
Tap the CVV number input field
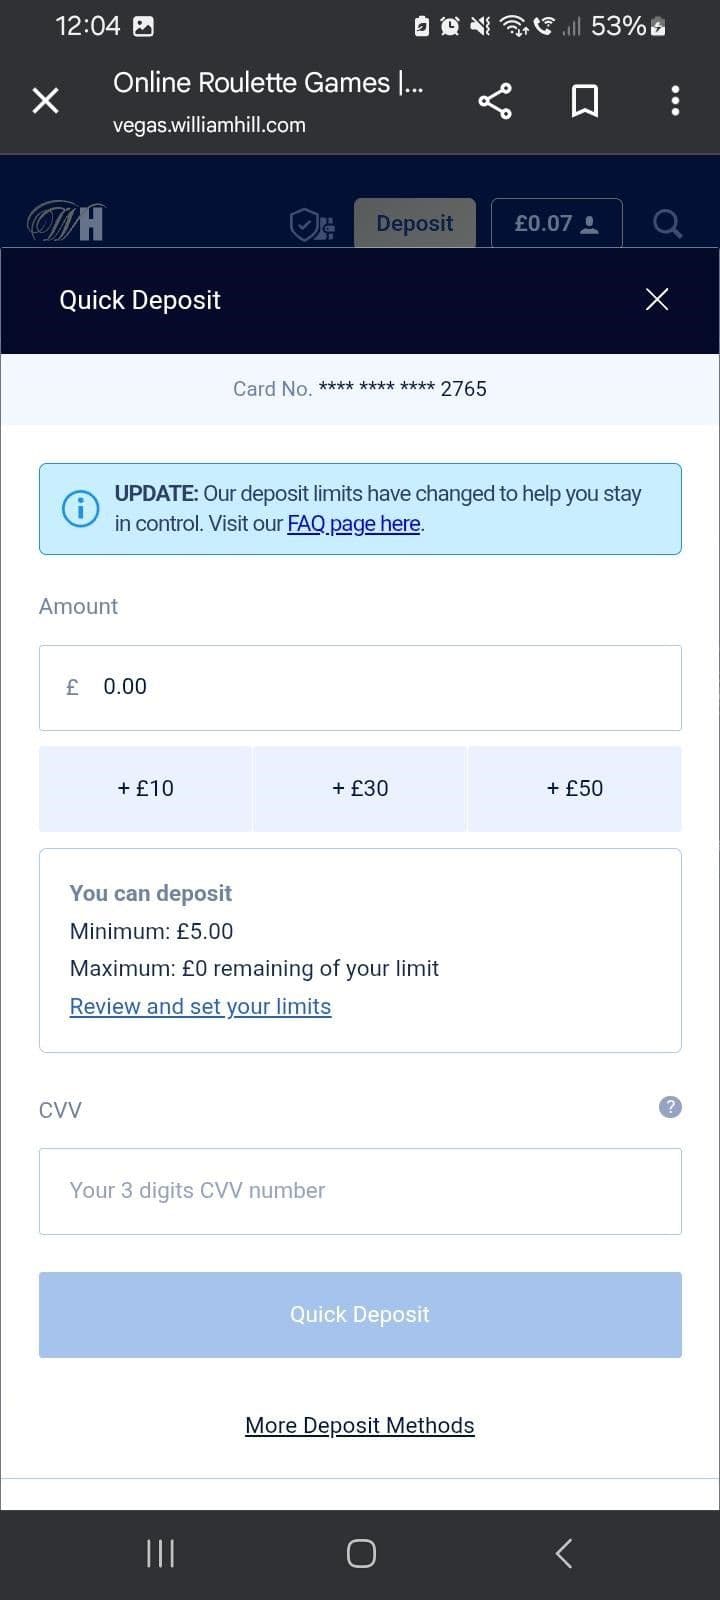click(x=360, y=1190)
